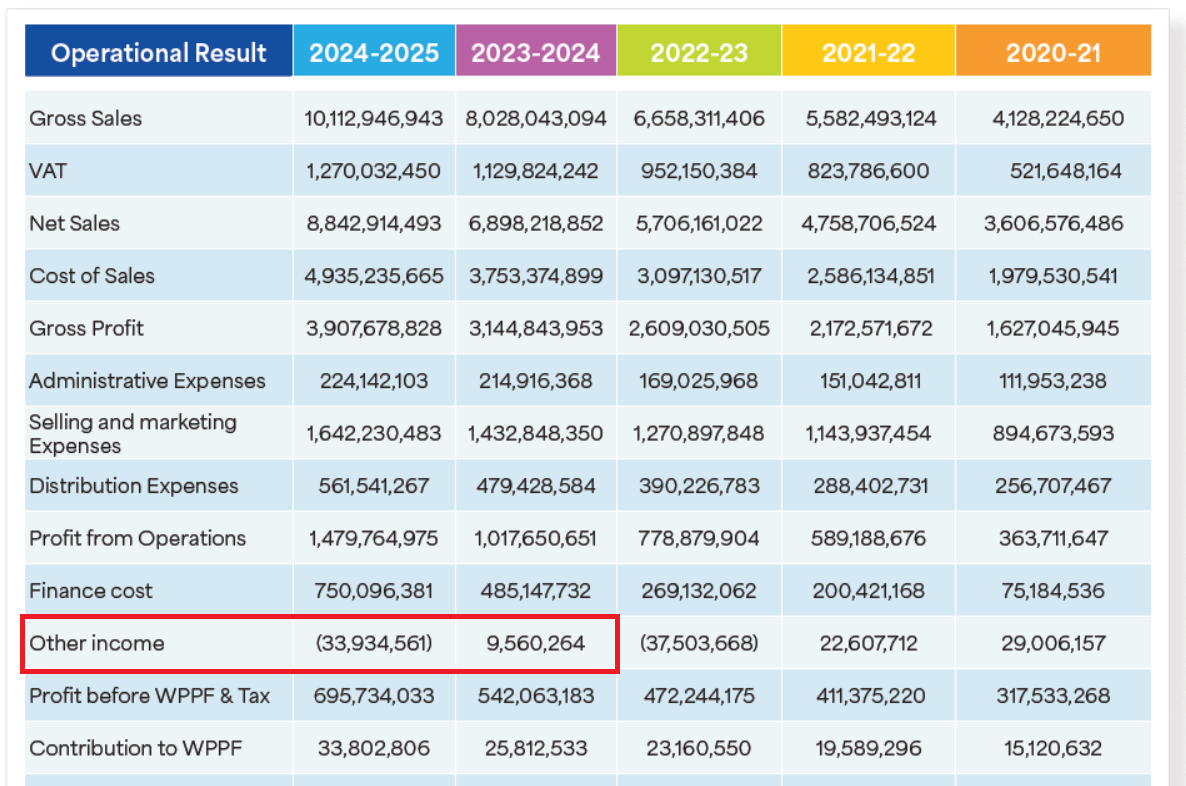Select the orange 2020-21 column header
Screen dimensions: 1186x786
(1053, 52)
